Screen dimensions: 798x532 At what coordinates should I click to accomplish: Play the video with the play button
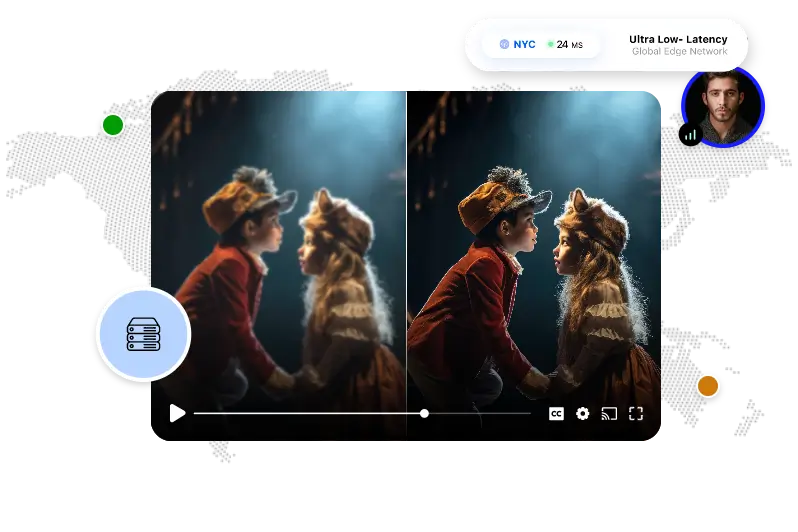pyautogui.click(x=177, y=413)
